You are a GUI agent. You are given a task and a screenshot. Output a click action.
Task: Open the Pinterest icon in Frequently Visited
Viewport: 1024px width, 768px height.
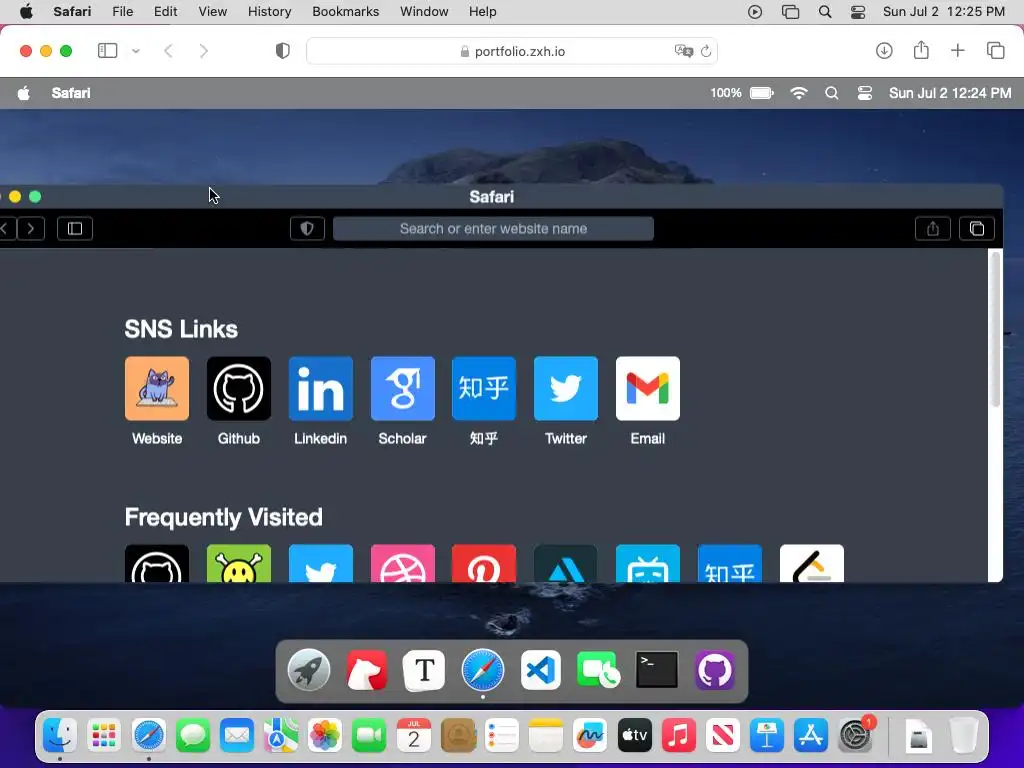(484, 563)
